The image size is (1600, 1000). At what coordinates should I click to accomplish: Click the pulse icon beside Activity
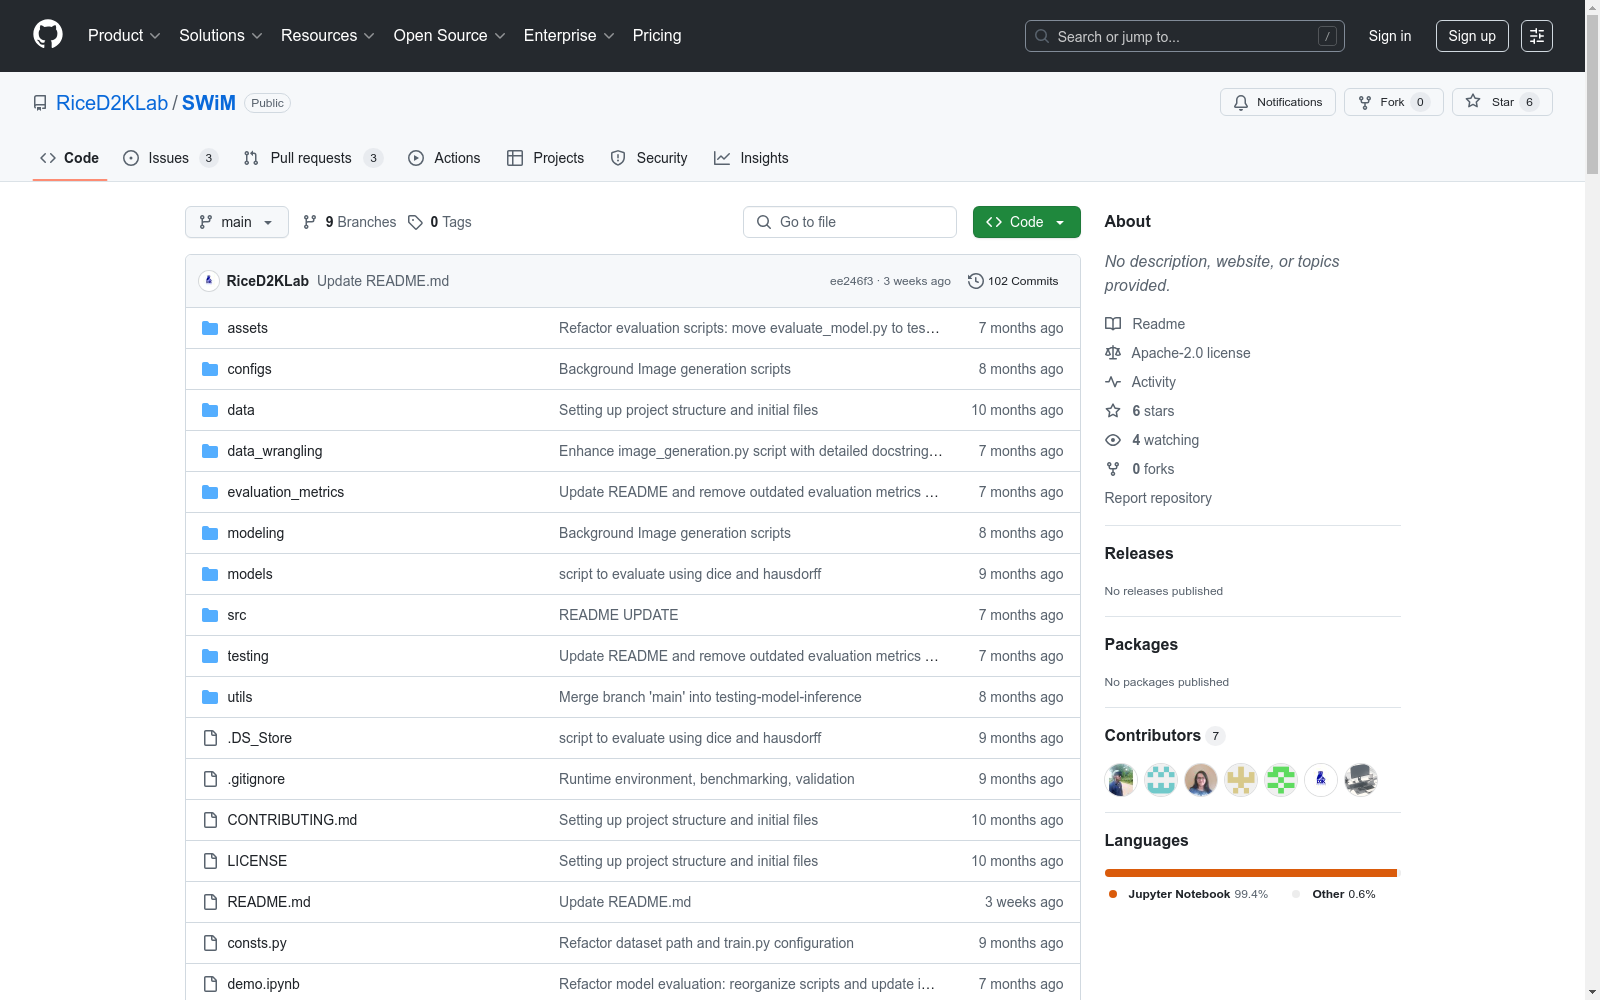click(x=1113, y=382)
